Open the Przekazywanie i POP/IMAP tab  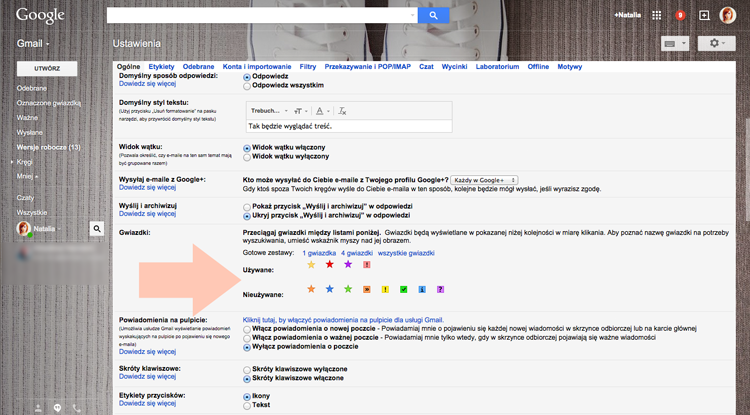click(367, 66)
